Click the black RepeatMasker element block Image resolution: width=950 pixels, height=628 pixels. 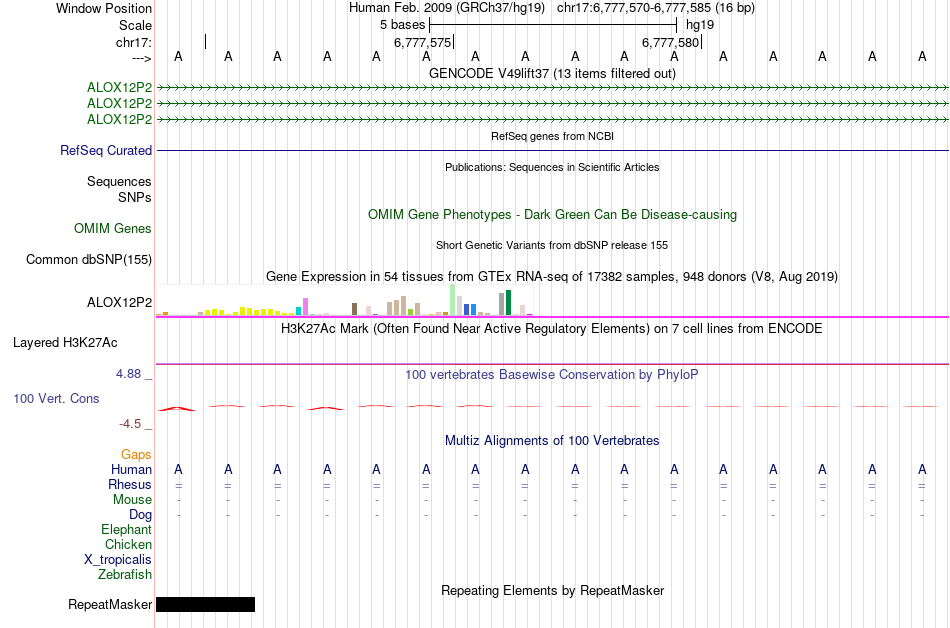pos(205,604)
